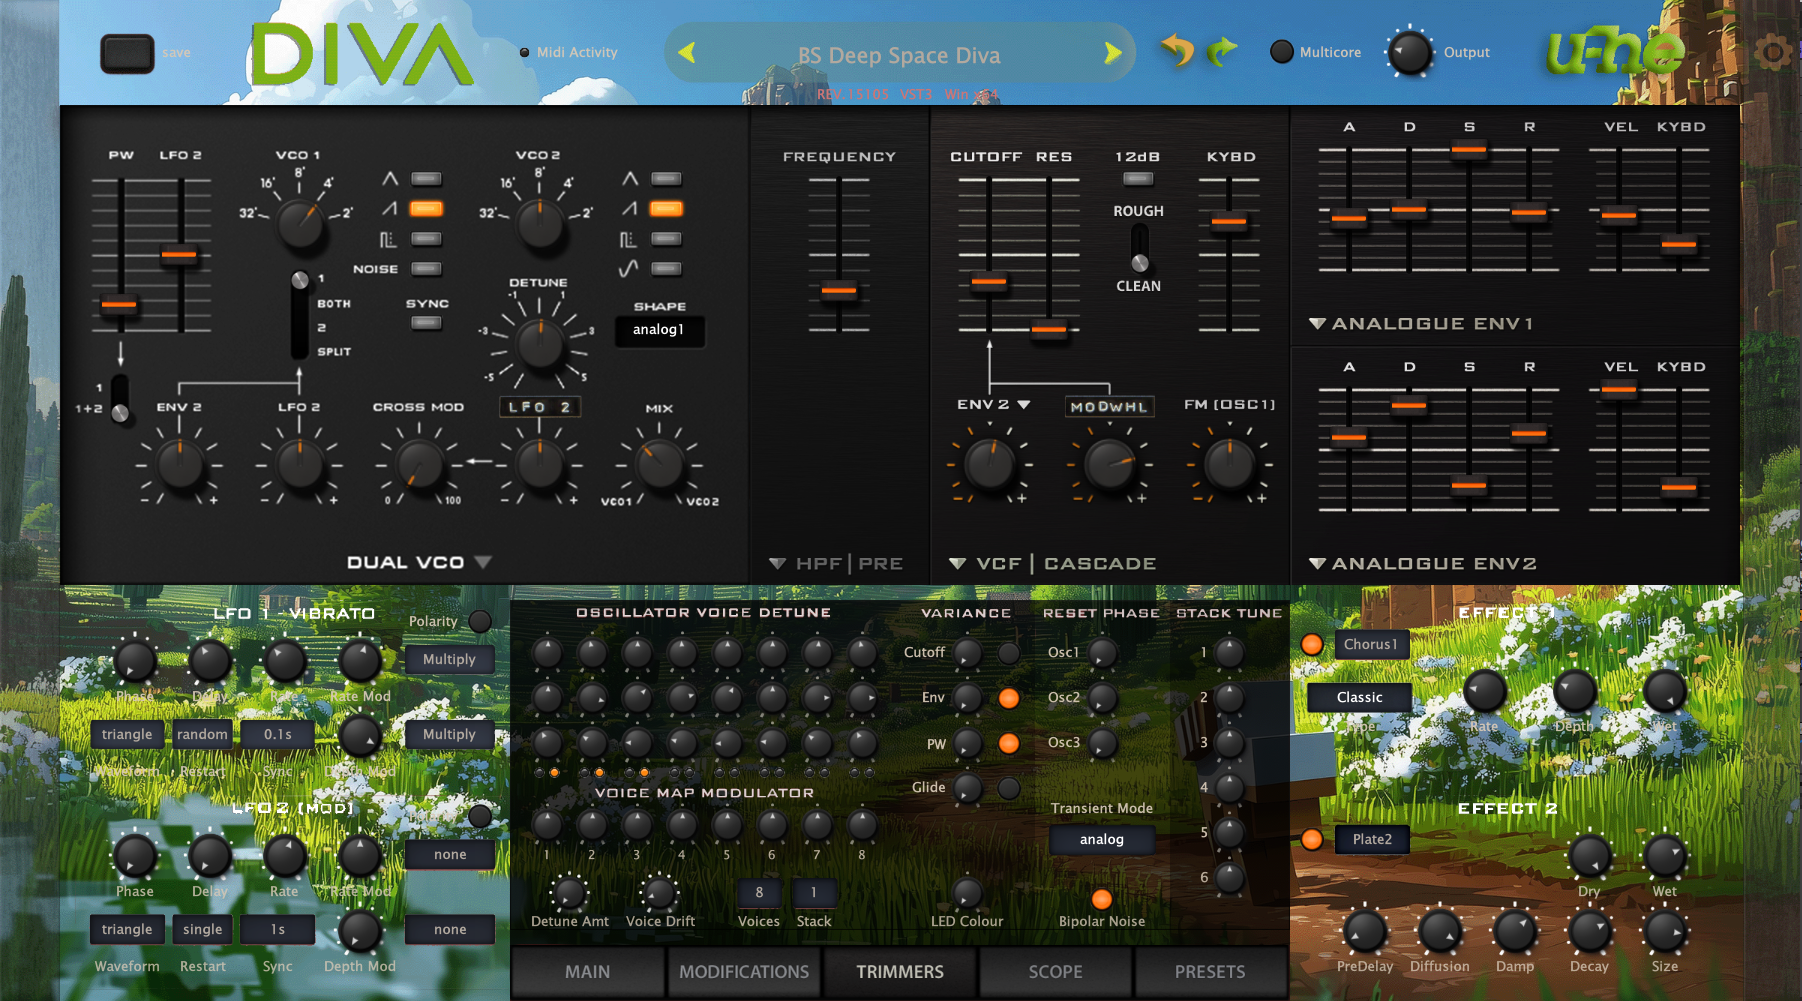The image size is (1802, 1001).
Task: Toggle the Effect 1 Chorus1 power button
Action: click(1312, 644)
